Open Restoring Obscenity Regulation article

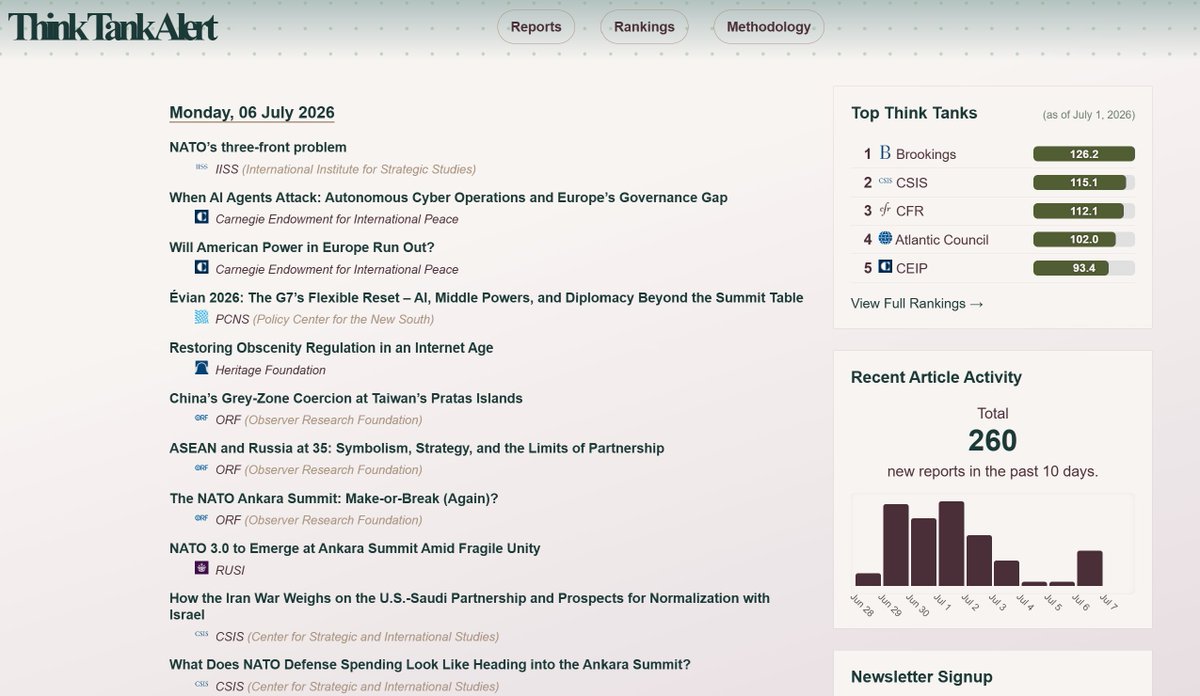[331, 348]
